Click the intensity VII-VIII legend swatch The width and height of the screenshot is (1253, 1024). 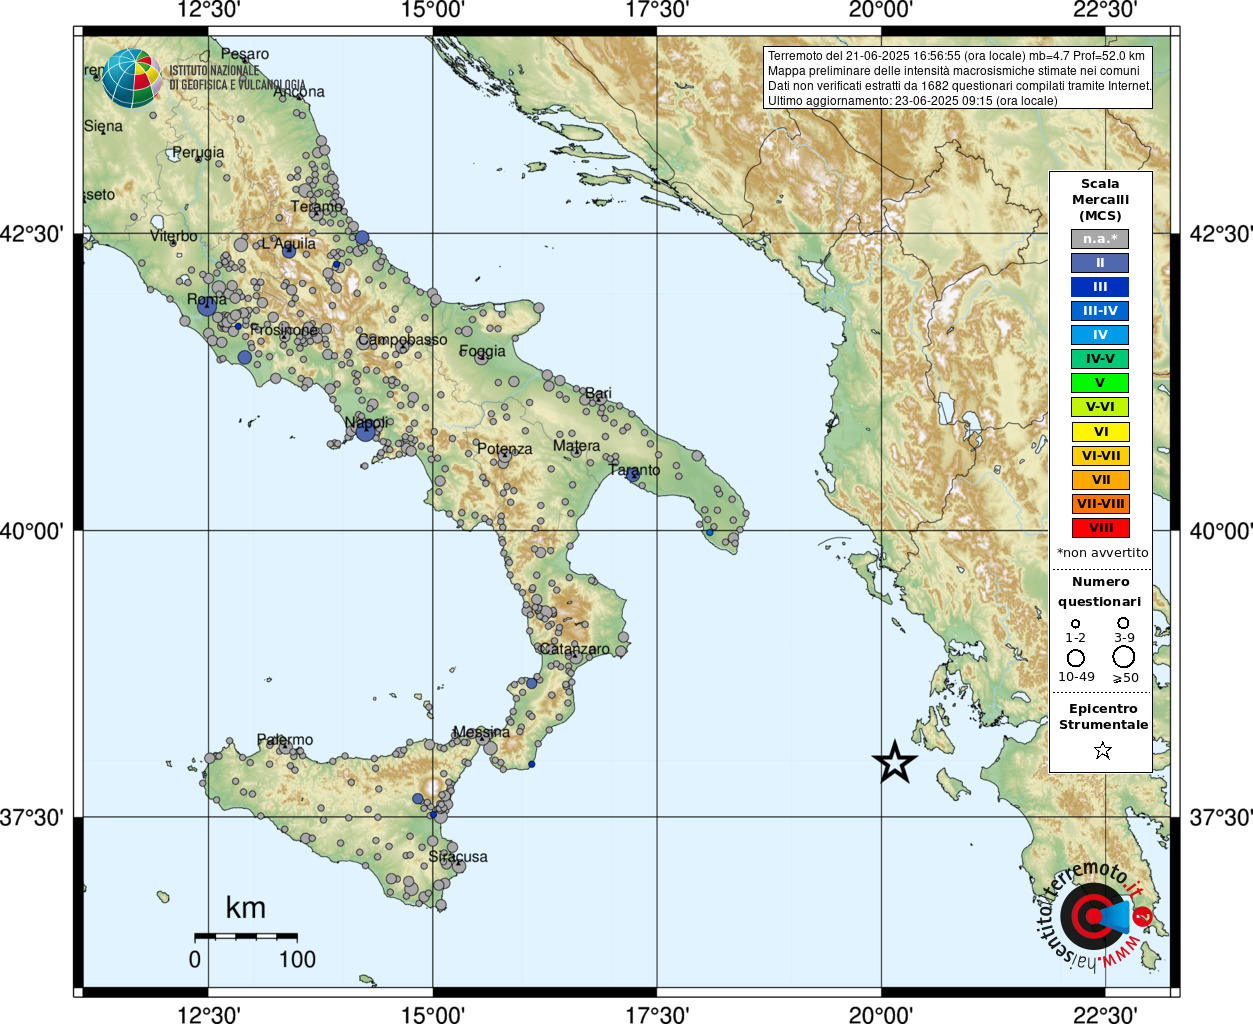click(1100, 504)
